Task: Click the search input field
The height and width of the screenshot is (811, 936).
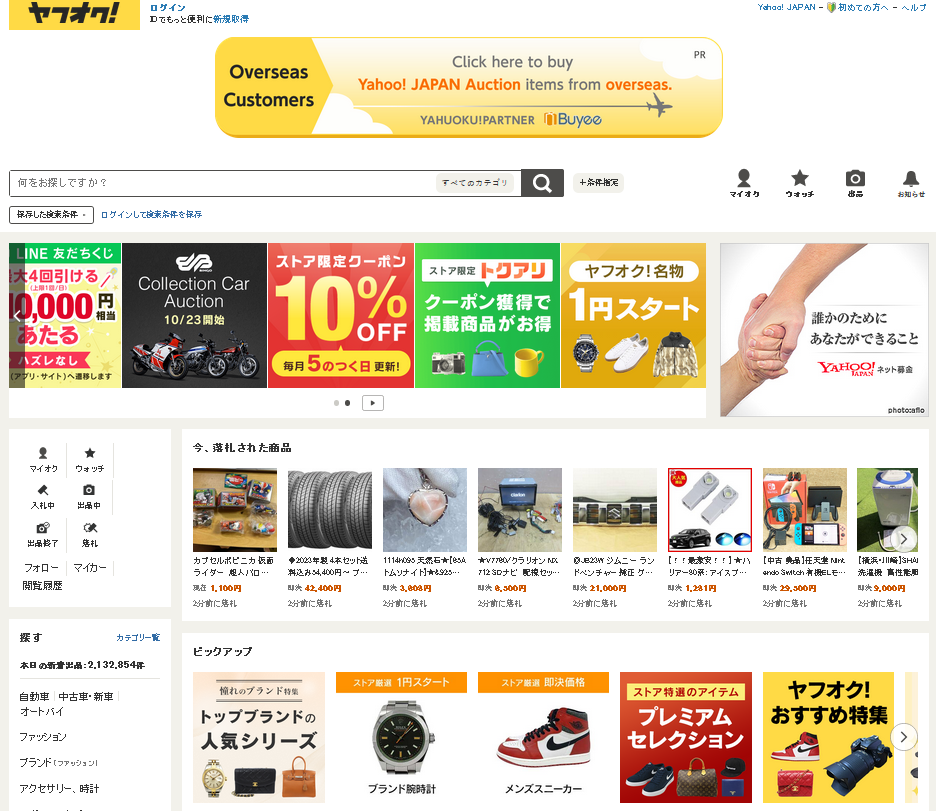Action: pyautogui.click(x=224, y=183)
